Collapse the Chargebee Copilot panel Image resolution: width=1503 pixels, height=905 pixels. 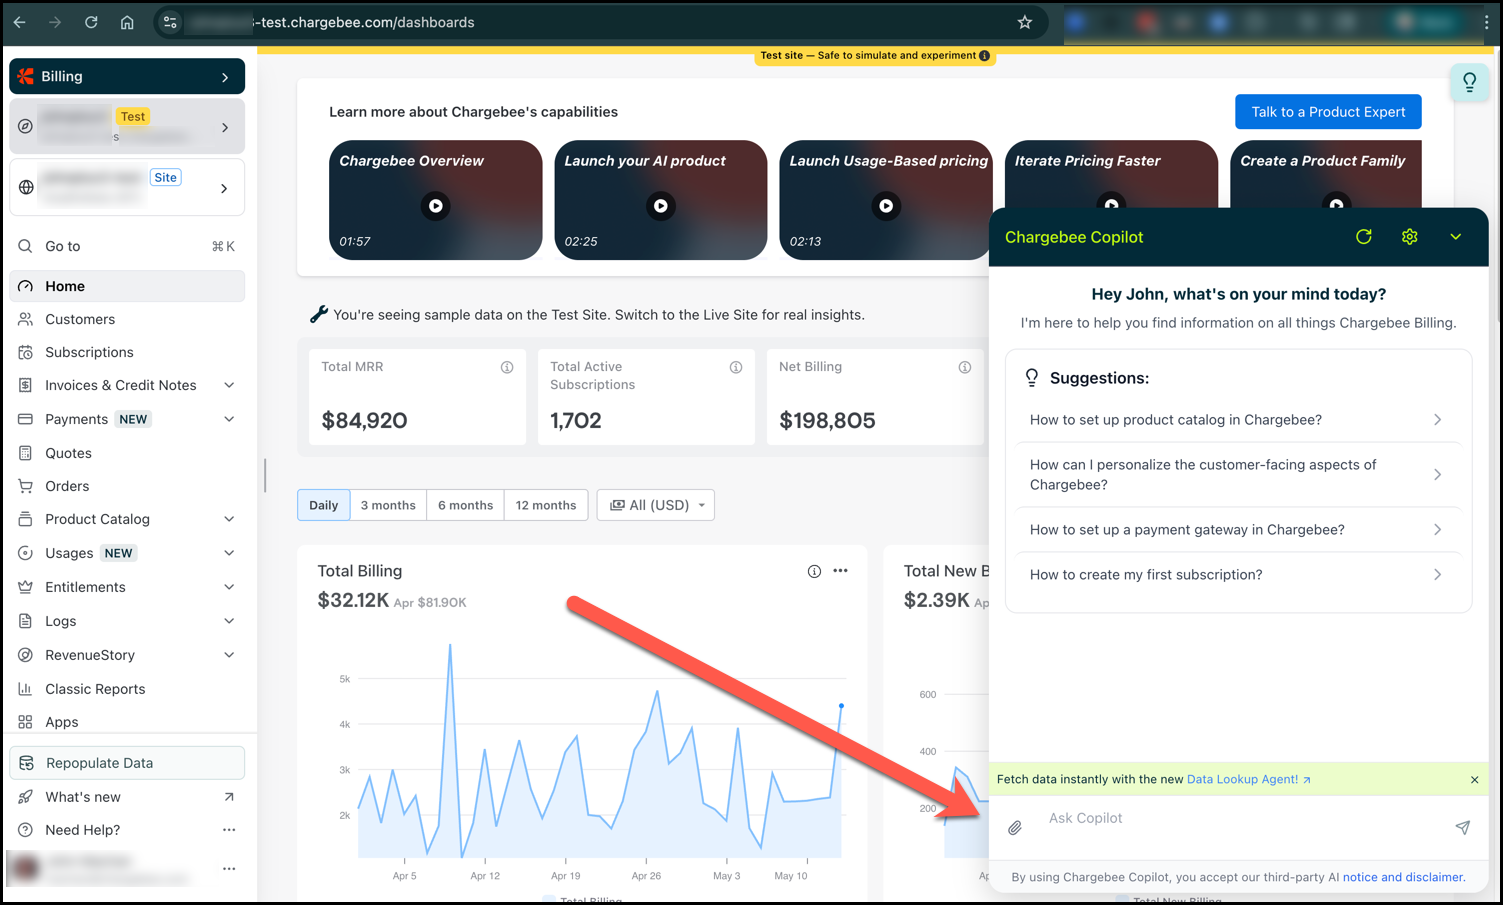point(1456,237)
